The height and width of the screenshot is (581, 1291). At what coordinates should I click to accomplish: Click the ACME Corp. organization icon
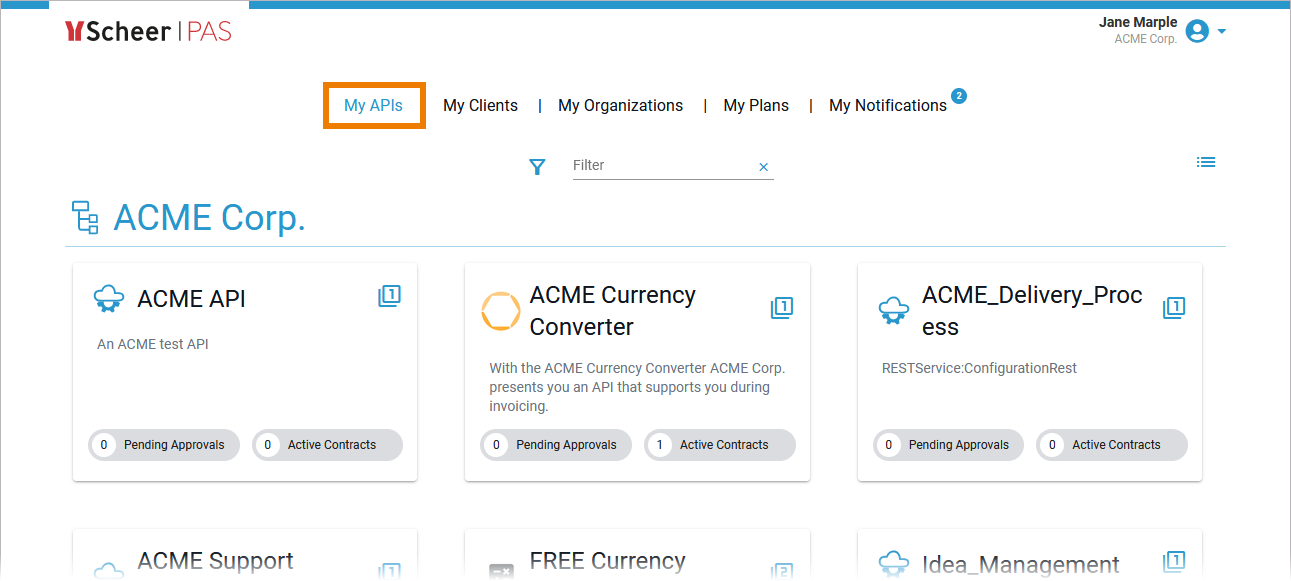coord(86,217)
